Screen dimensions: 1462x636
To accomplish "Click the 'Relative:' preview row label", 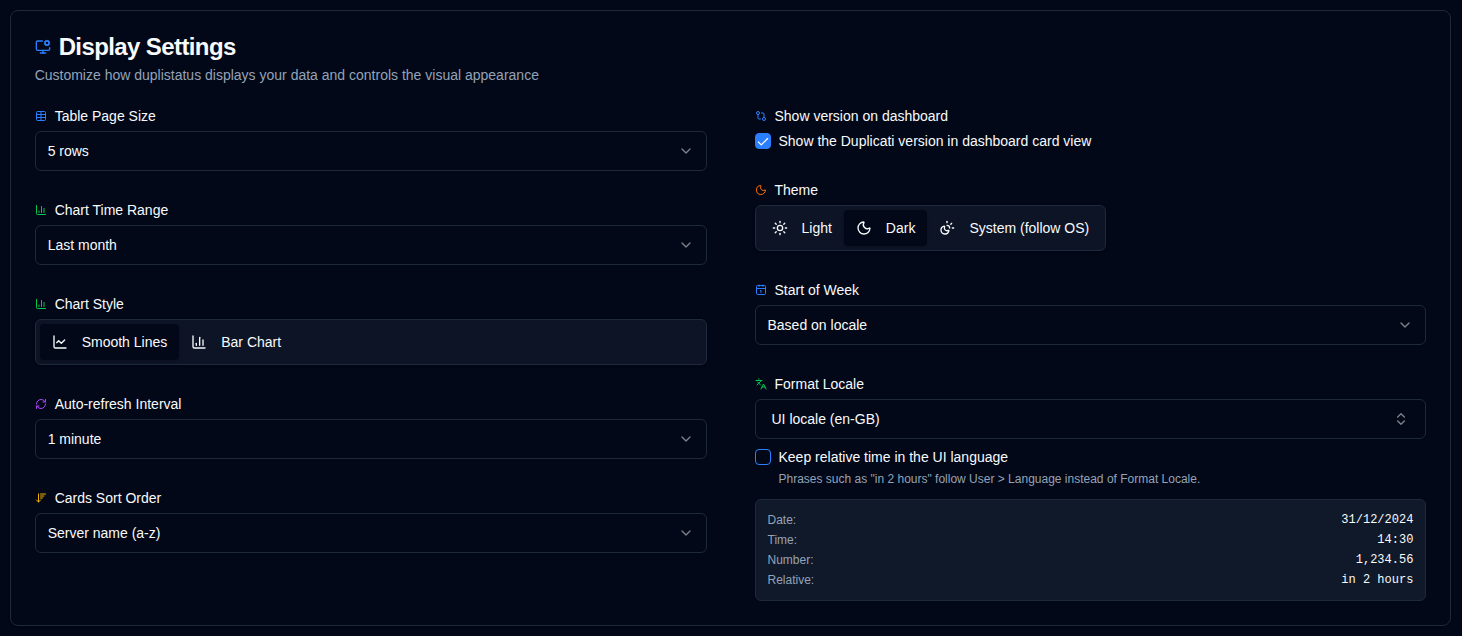I will pyautogui.click(x=791, y=580).
